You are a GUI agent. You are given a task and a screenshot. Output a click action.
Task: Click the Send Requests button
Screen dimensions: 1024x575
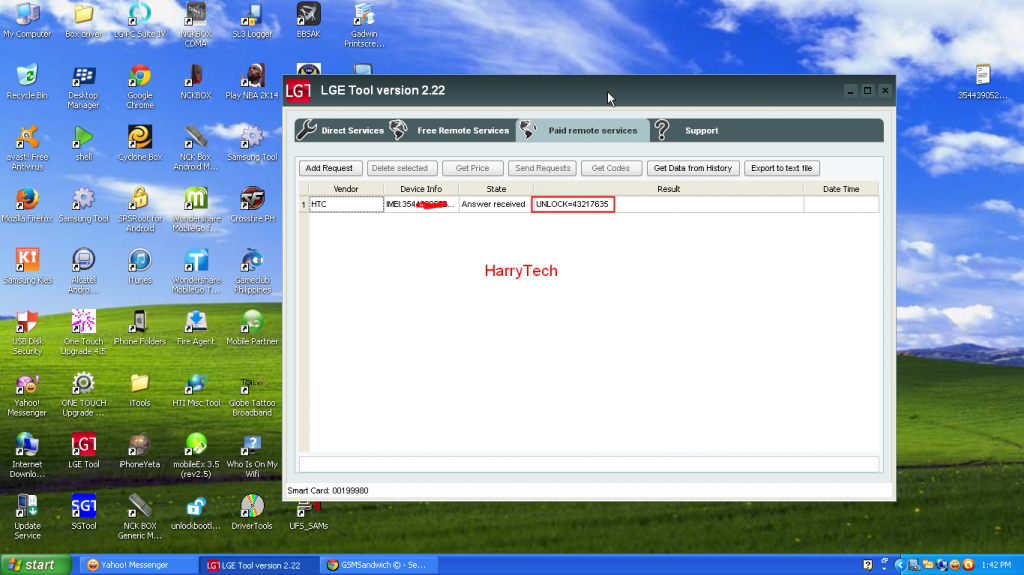542,168
